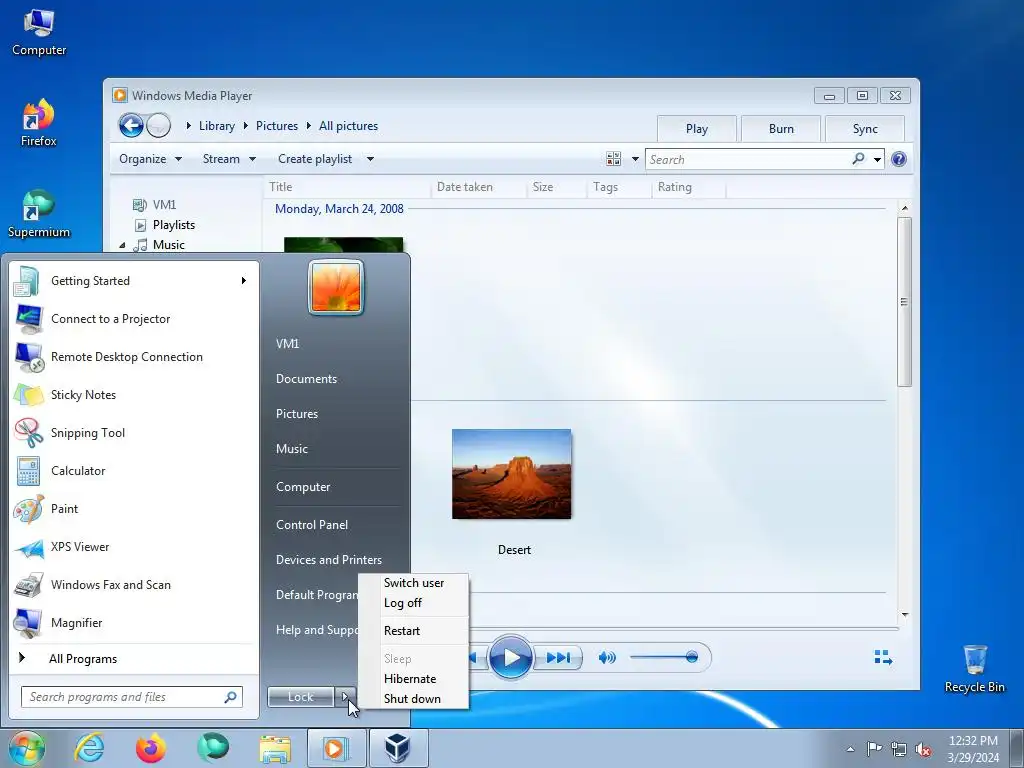
Task: Click the user account picture
Action: click(x=336, y=287)
